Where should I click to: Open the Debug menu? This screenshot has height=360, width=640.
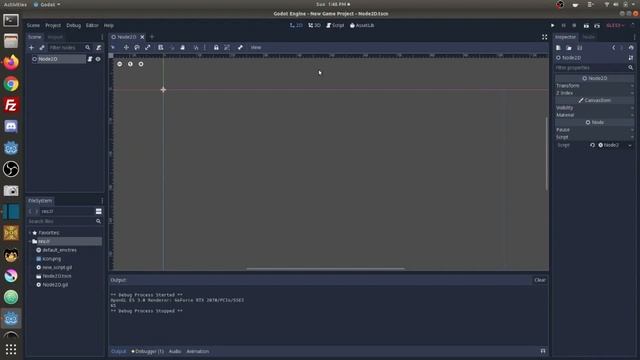(x=73, y=25)
